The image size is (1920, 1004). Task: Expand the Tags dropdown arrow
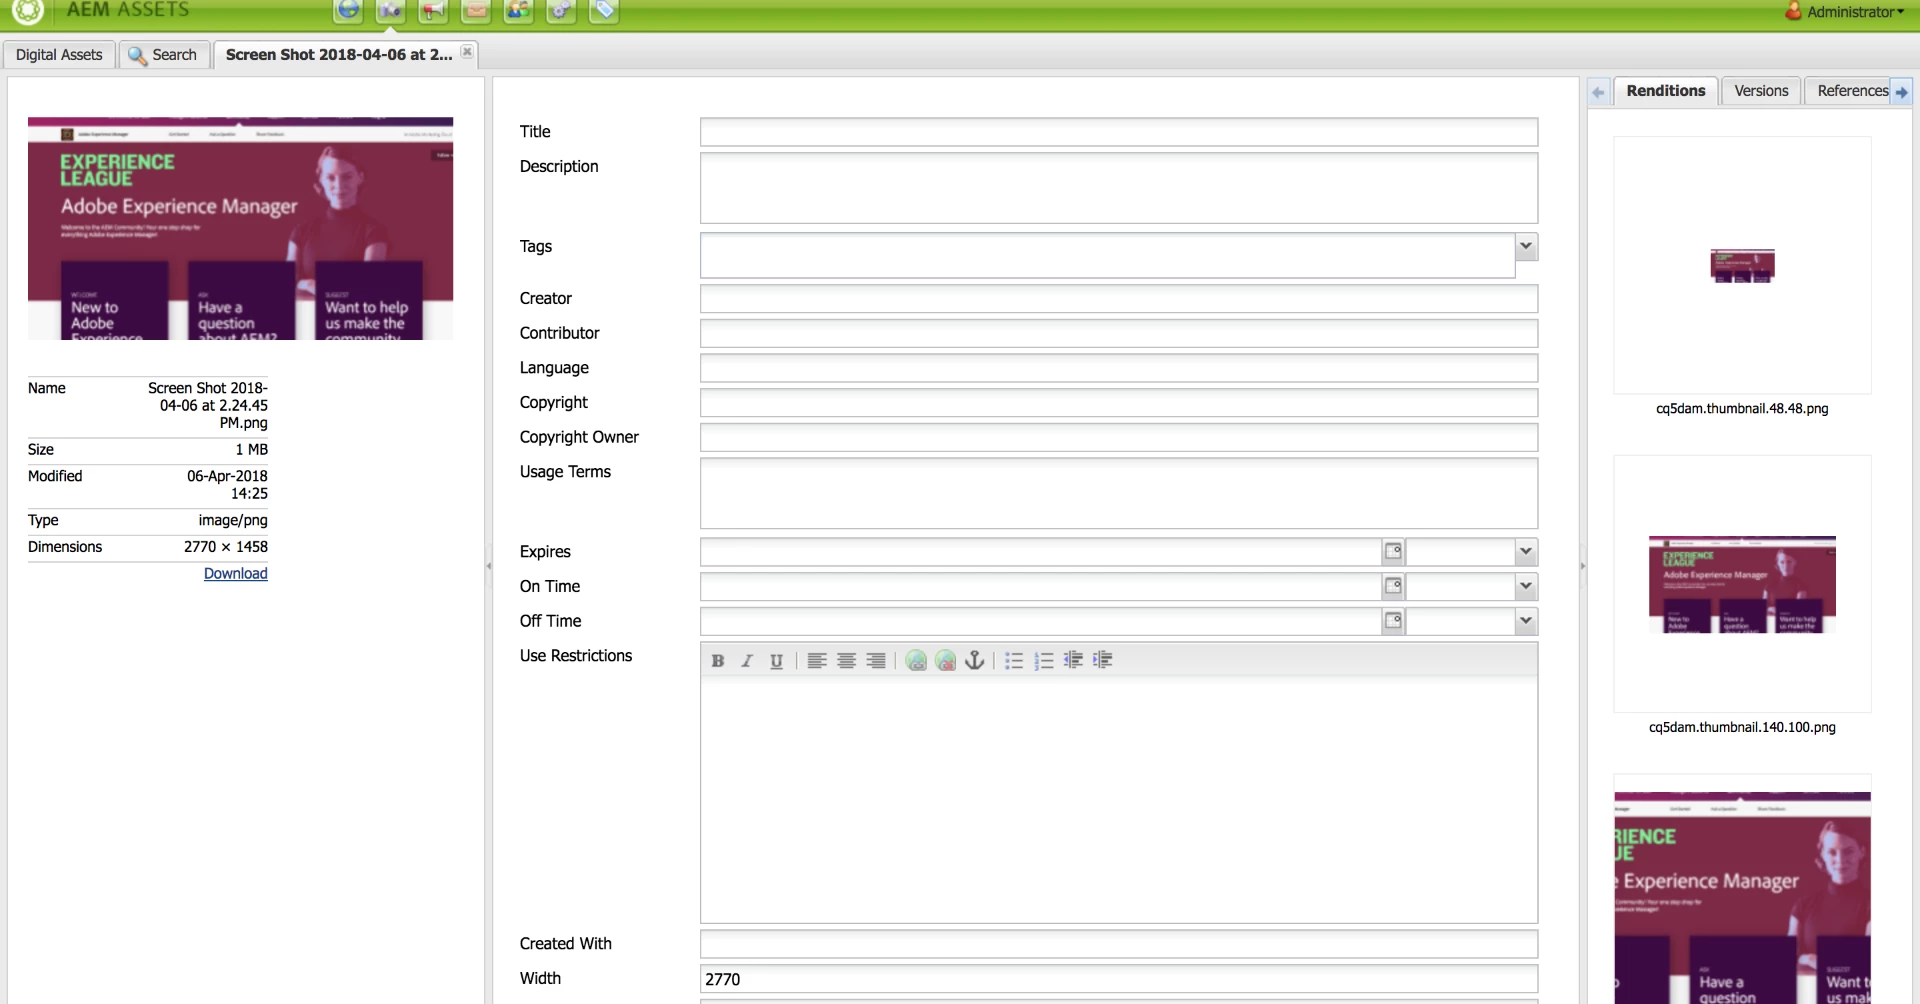click(1526, 247)
